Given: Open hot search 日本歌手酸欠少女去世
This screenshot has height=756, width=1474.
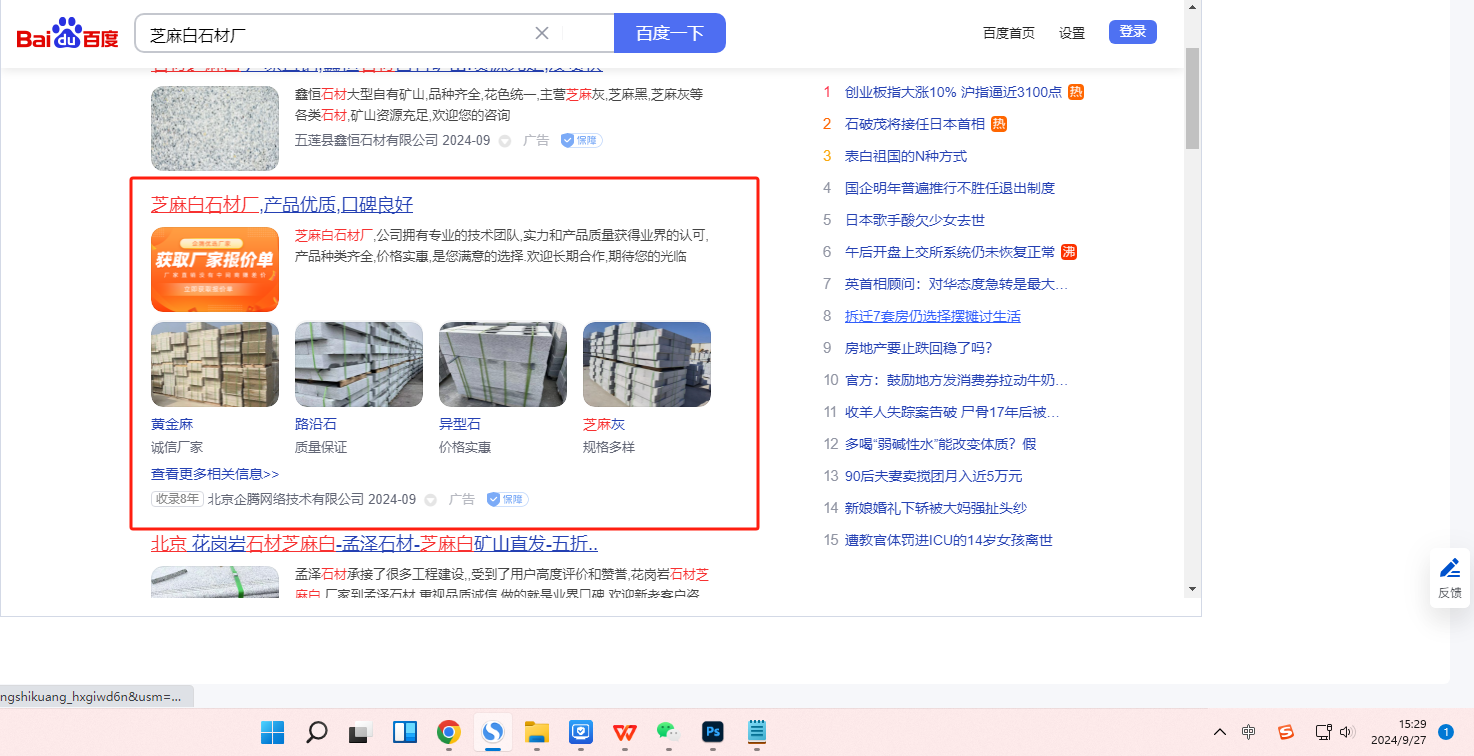Looking at the screenshot, I should click(915, 220).
